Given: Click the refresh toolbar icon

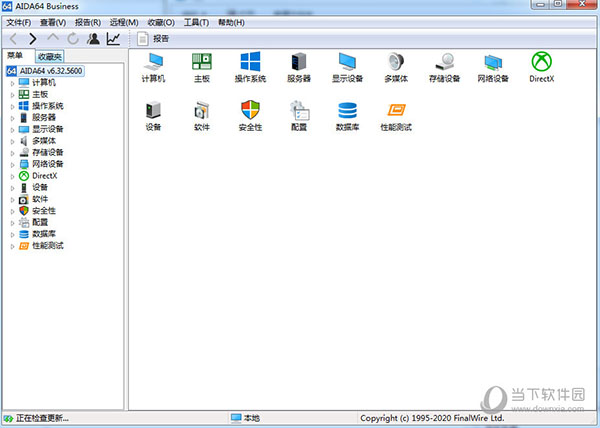Looking at the screenshot, I should [73, 39].
